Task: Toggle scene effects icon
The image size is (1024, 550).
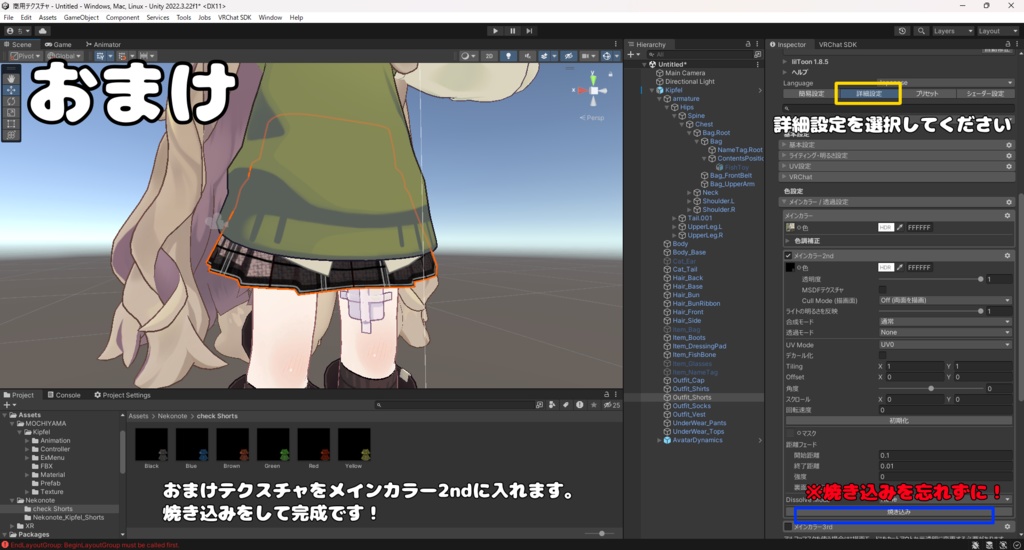Action: [546, 56]
